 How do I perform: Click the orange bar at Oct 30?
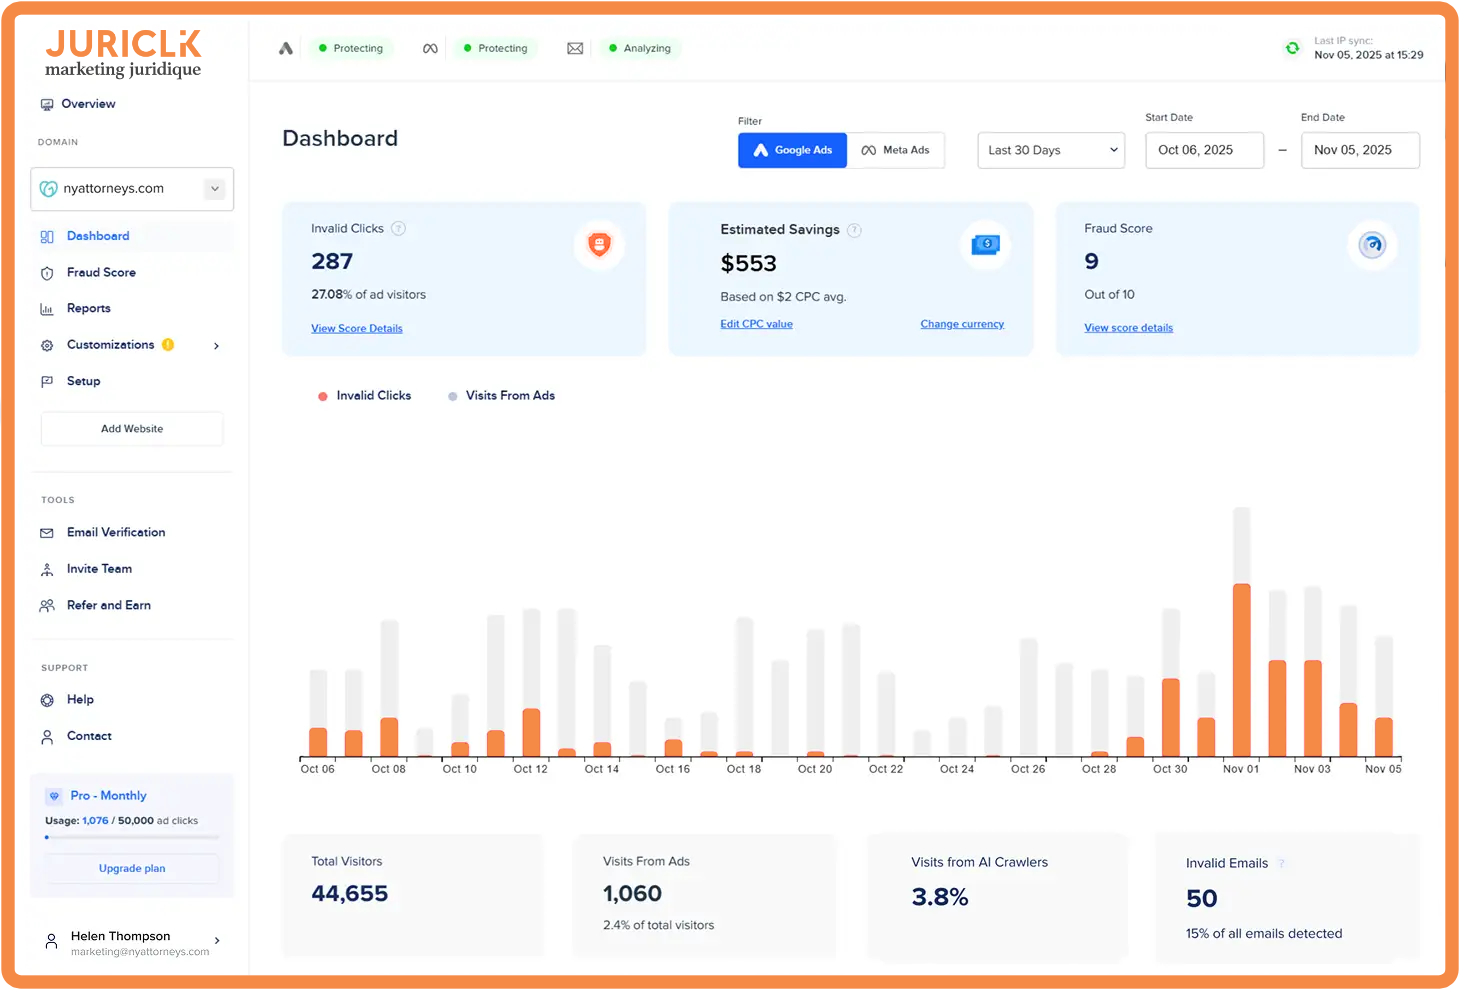click(x=1170, y=717)
